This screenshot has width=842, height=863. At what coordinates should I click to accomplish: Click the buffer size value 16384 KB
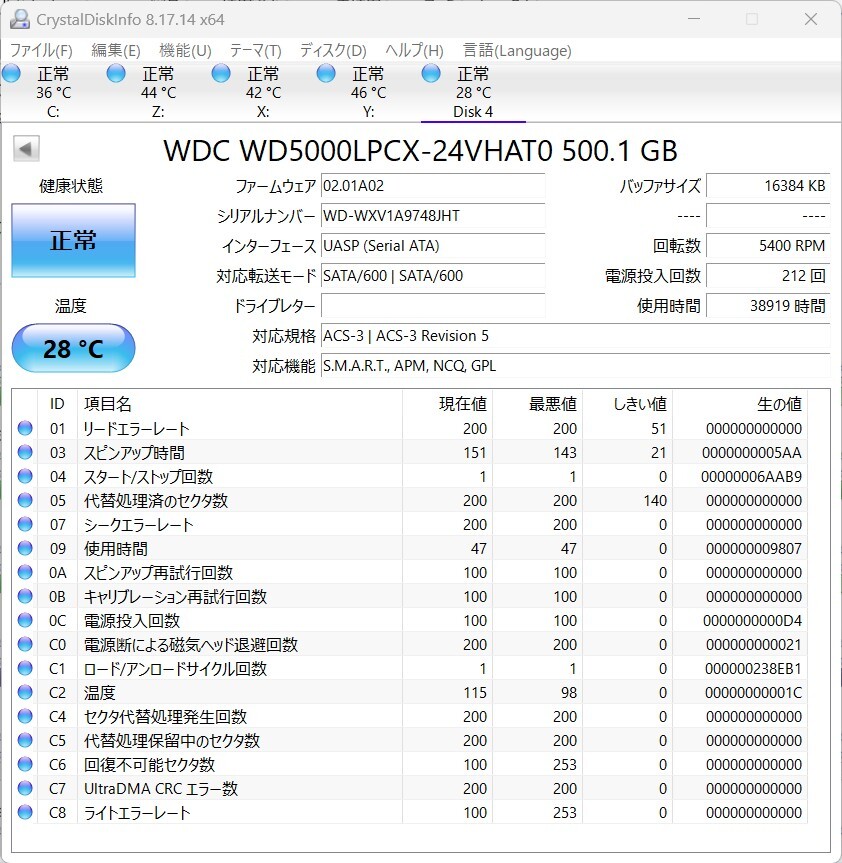point(768,185)
